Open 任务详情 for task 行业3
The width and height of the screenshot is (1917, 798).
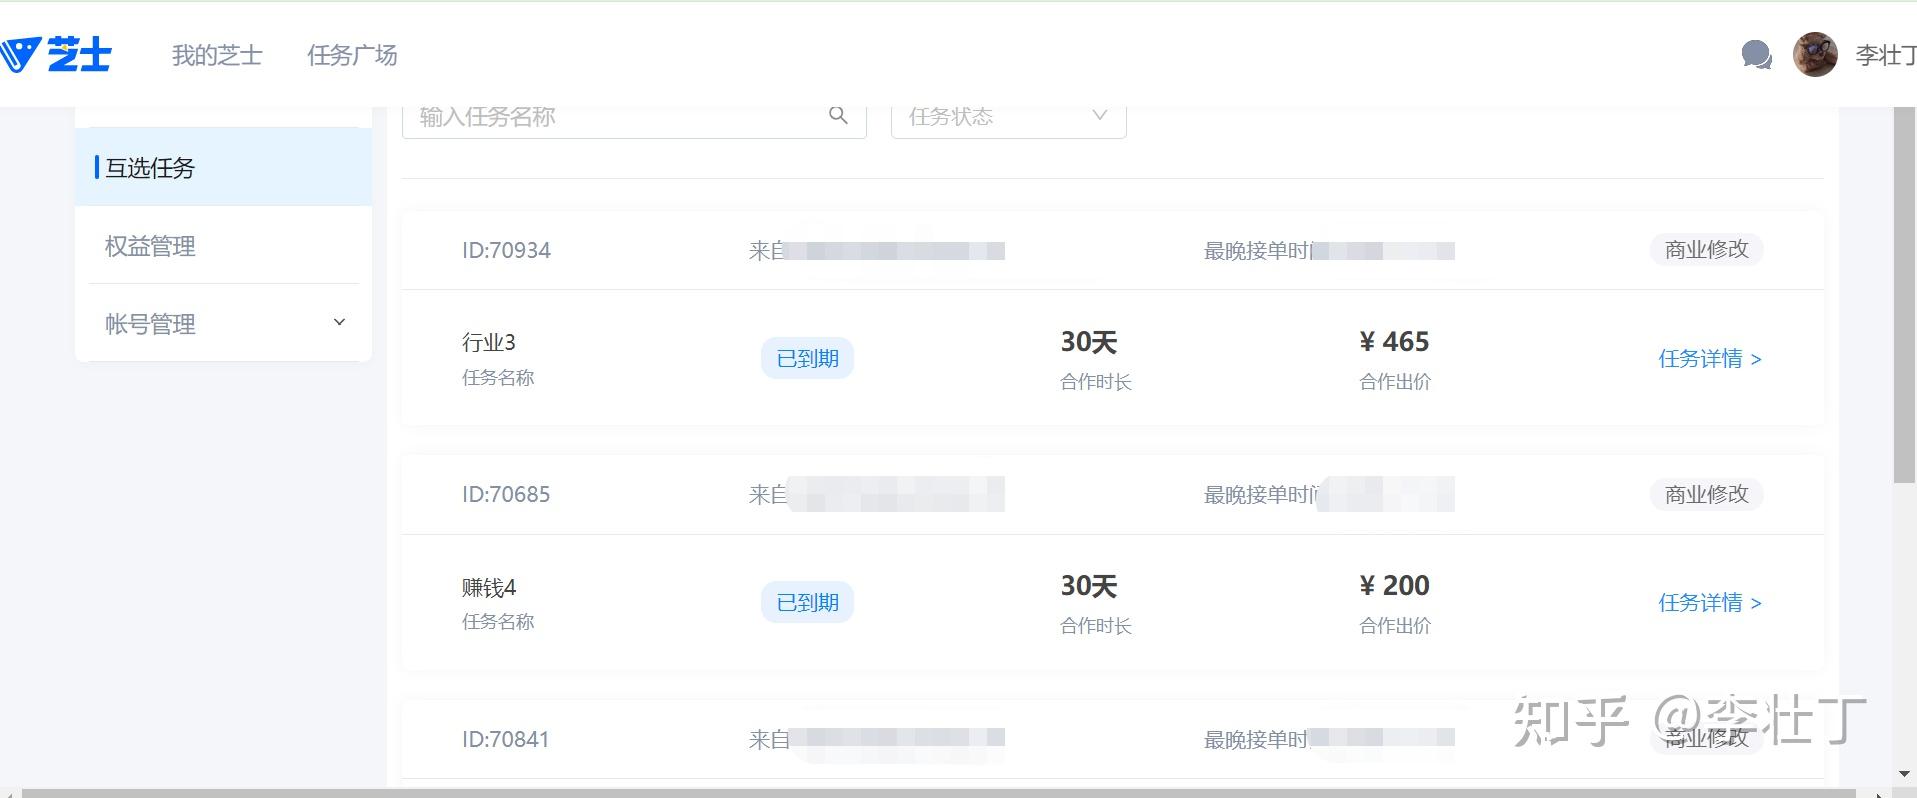point(1709,359)
